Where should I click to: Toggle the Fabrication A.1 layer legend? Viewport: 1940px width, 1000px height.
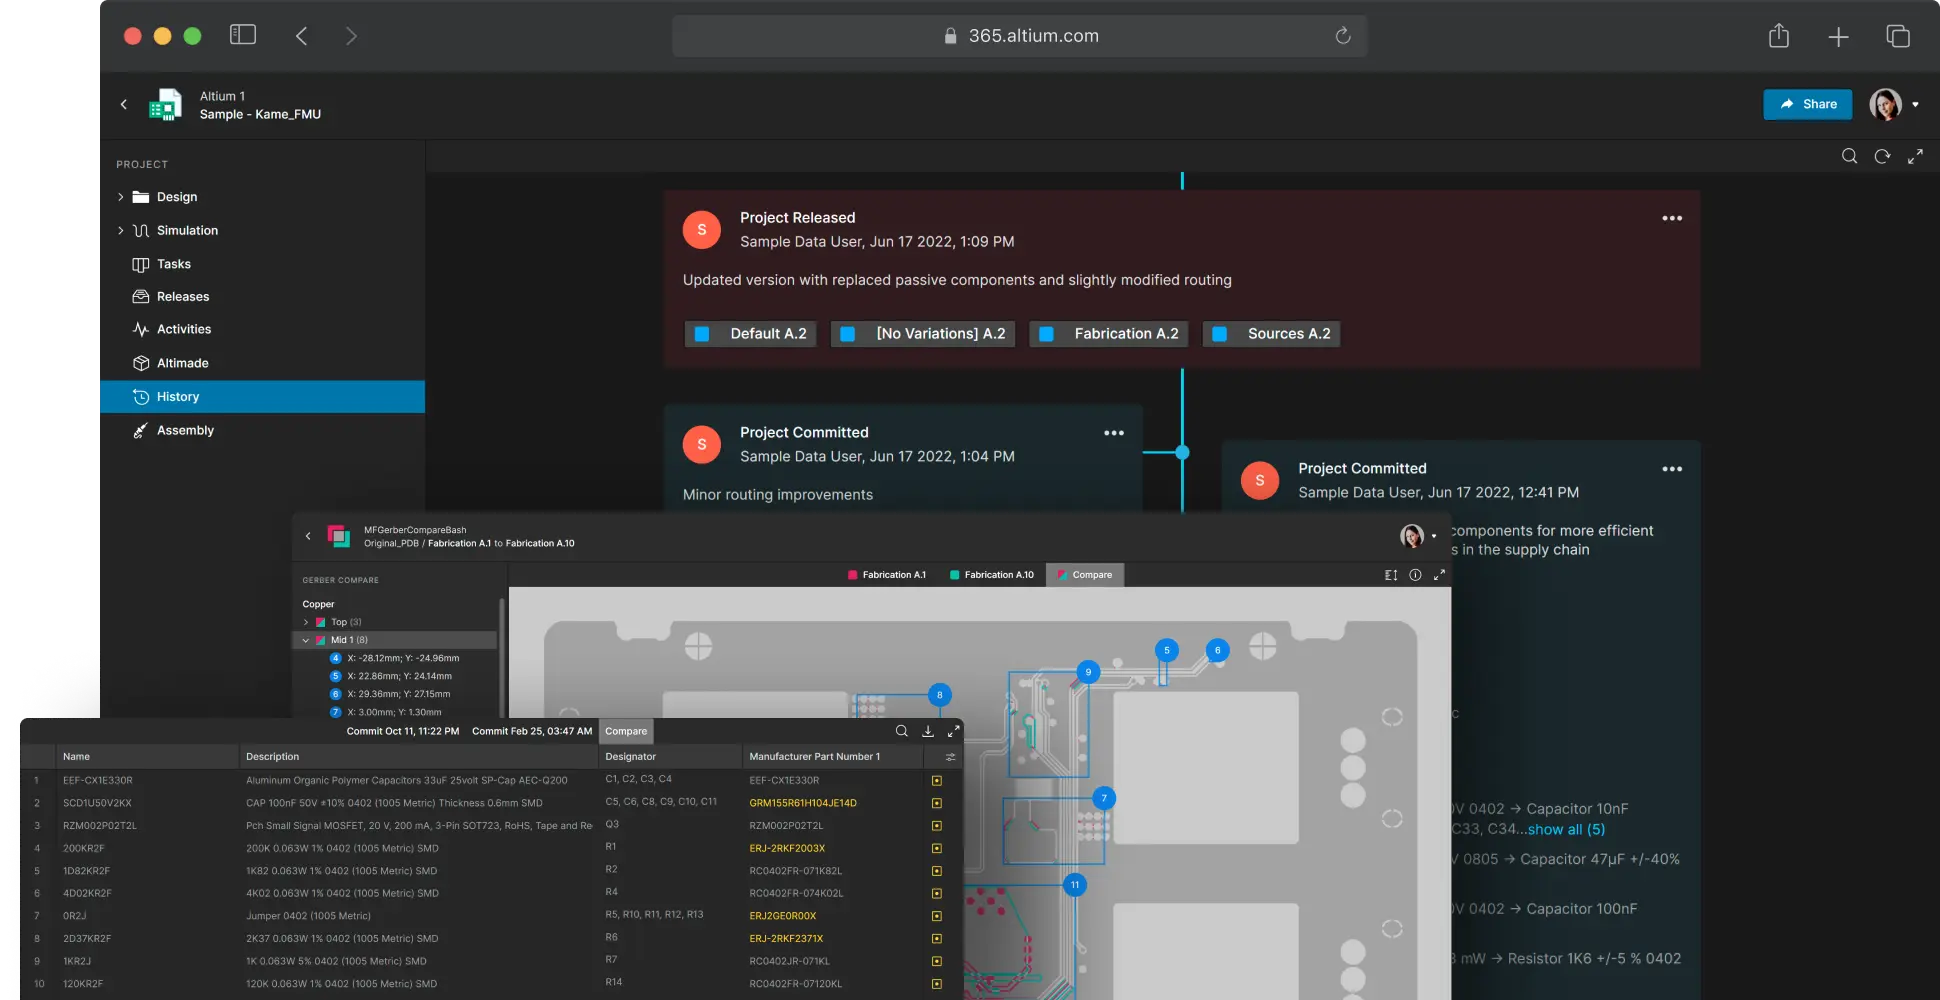click(x=886, y=575)
